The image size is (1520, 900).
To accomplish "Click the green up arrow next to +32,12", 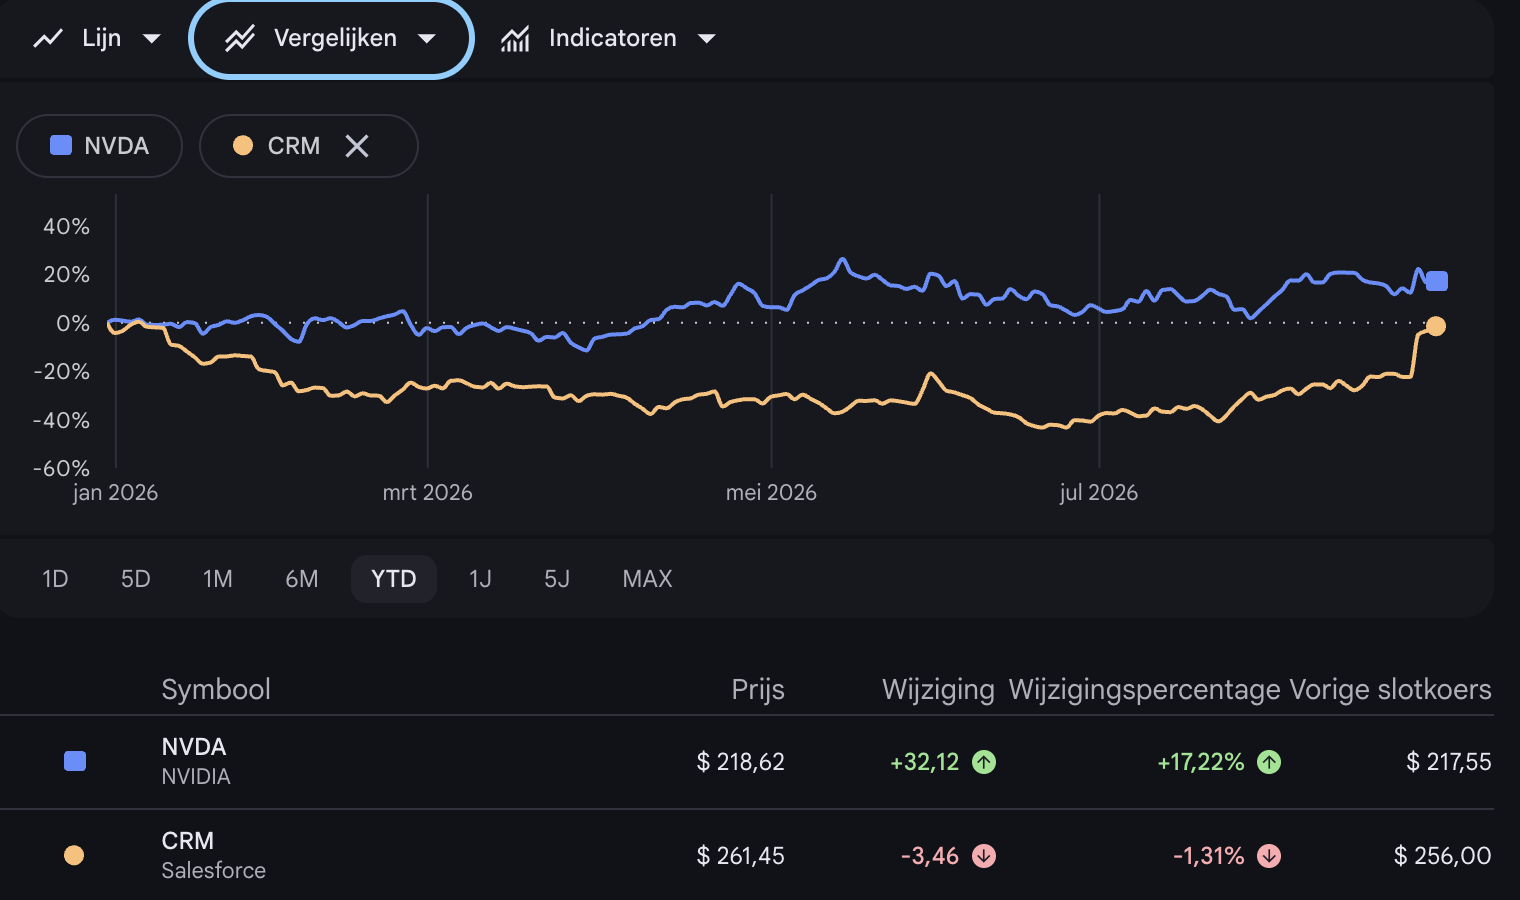I will click(984, 762).
